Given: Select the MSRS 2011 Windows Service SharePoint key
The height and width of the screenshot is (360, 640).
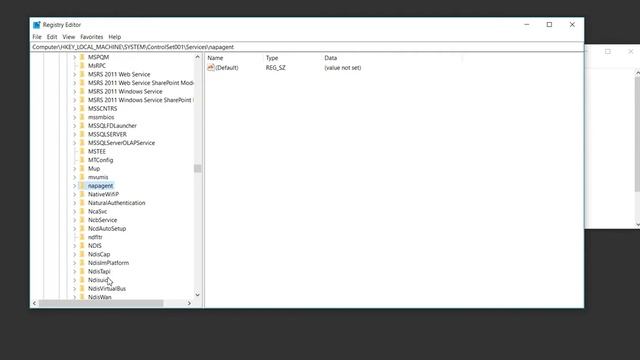Looking at the screenshot, I should tap(141, 100).
